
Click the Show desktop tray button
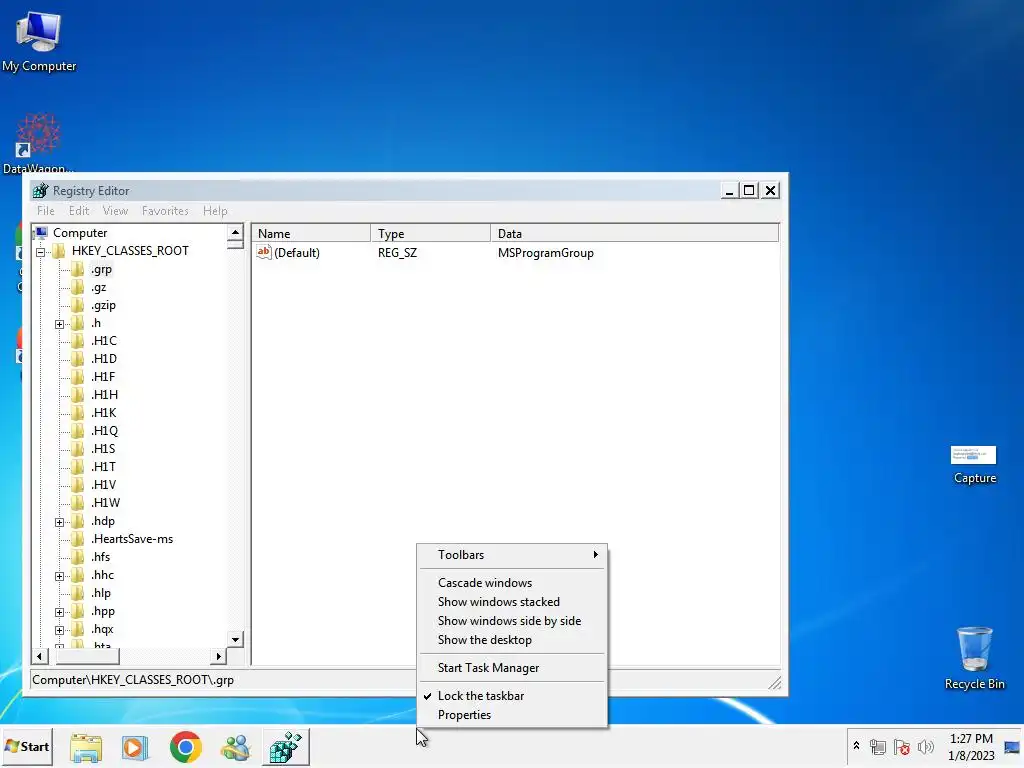(1013, 747)
